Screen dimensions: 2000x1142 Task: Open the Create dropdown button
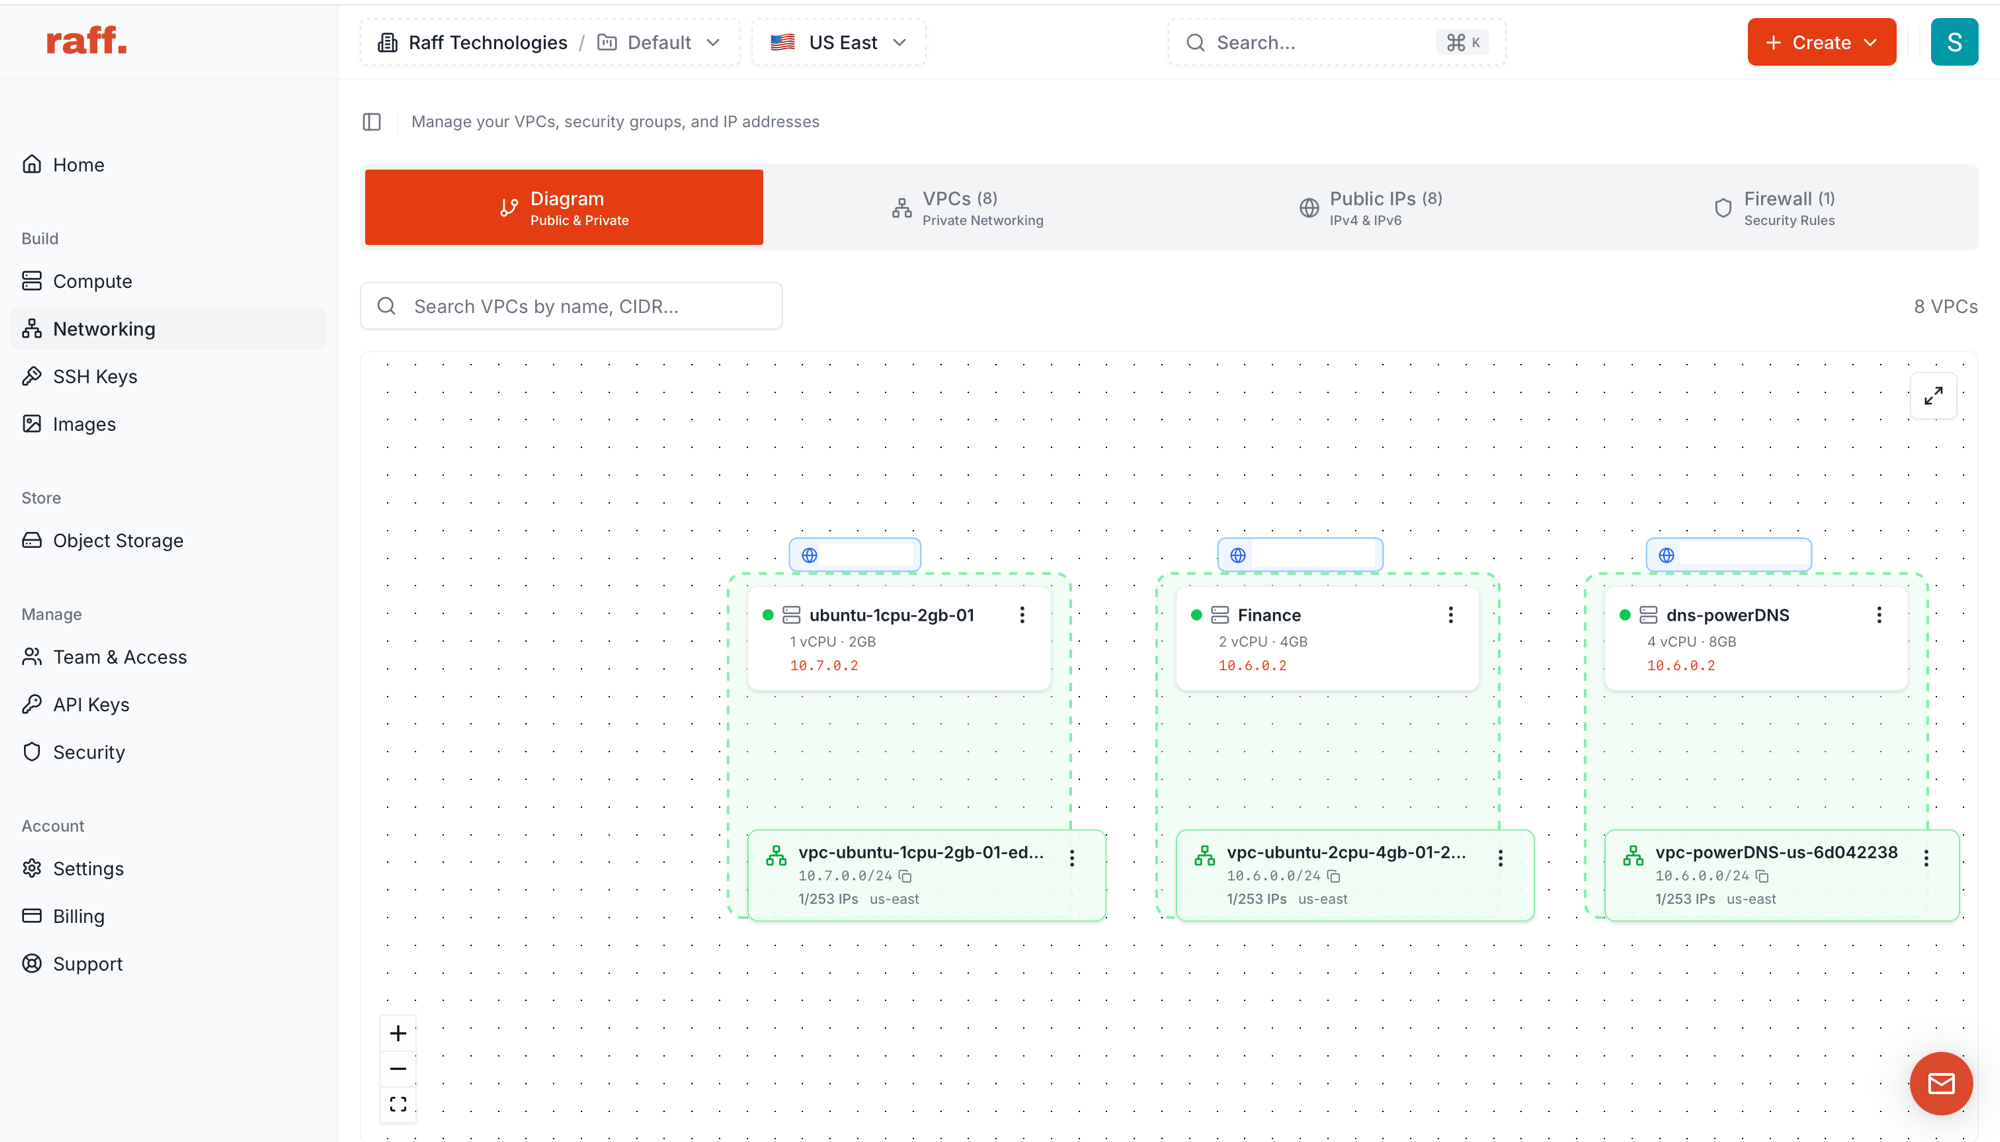(x=1821, y=42)
